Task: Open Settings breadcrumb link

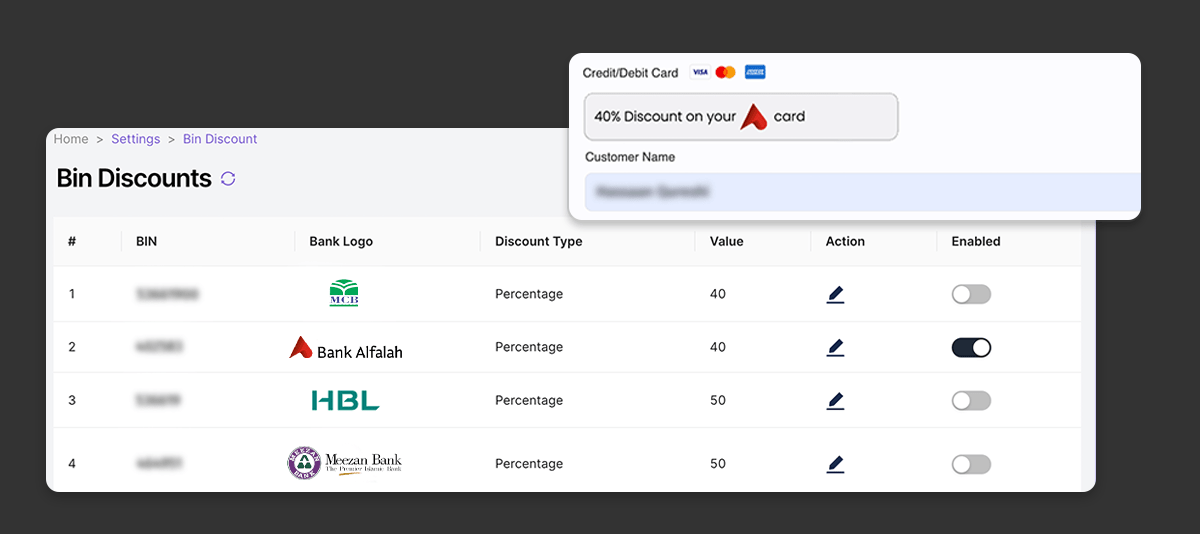Action: [x=135, y=139]
